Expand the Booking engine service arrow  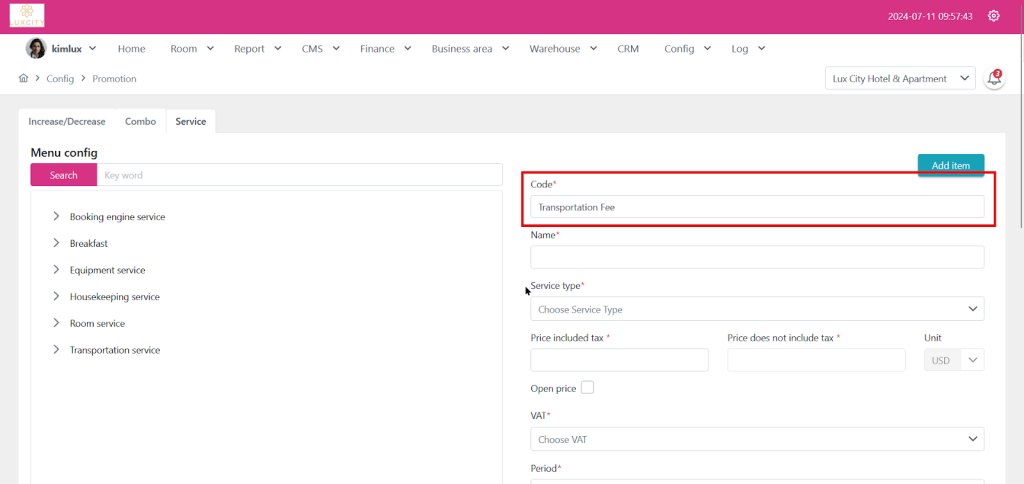click(x=56, y=216)
